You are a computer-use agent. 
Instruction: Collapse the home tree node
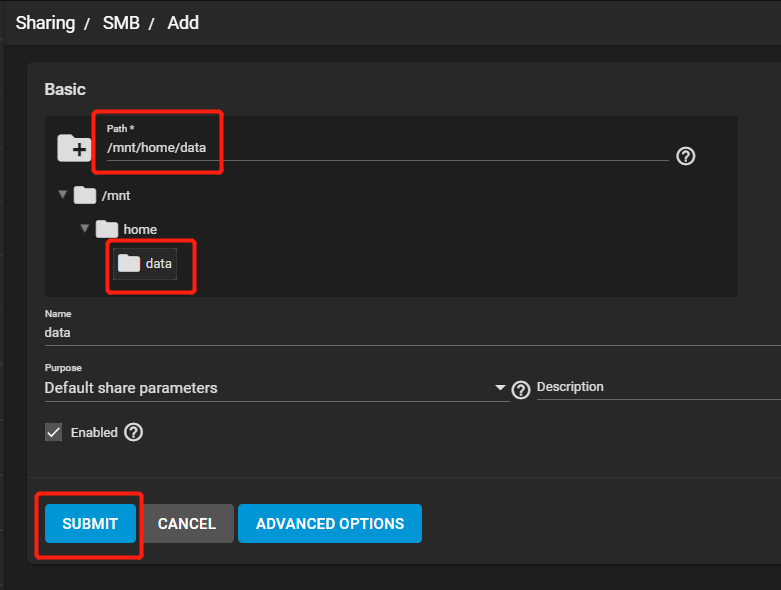coord(84,228)
